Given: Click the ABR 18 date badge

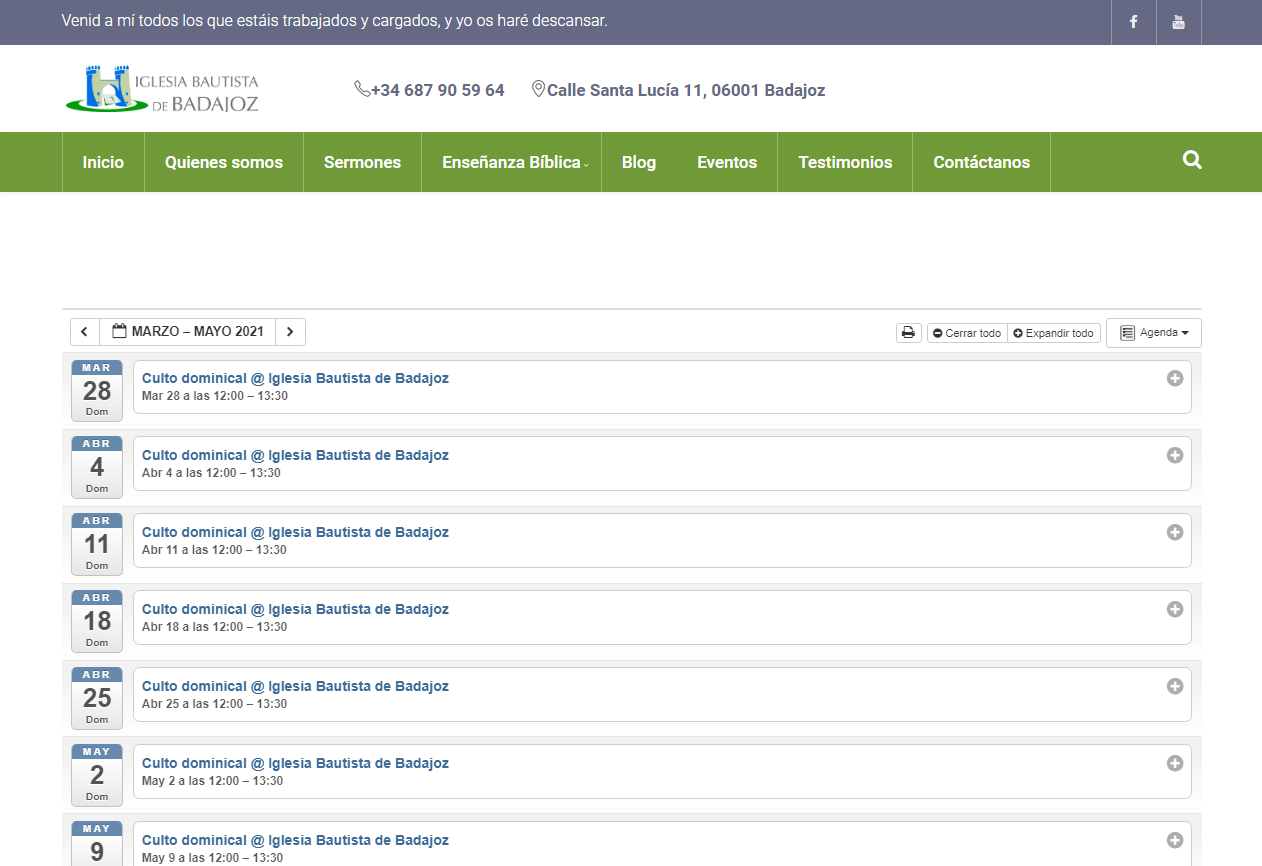Looking at the screenshot, I should (x=97, y=621).
